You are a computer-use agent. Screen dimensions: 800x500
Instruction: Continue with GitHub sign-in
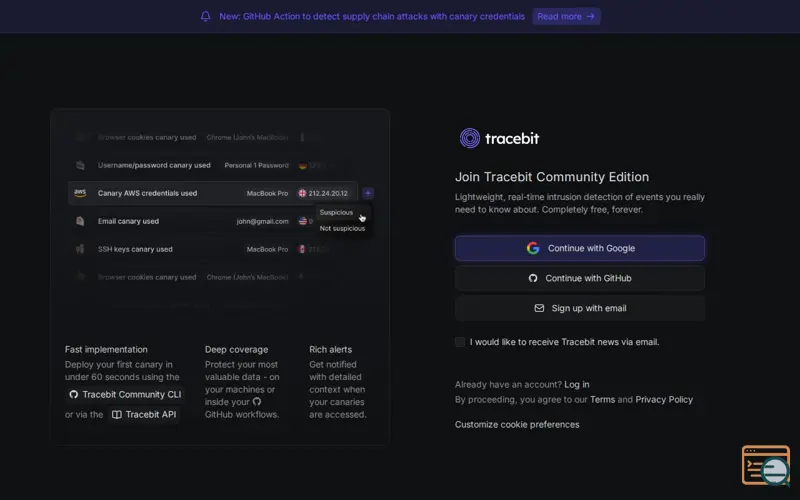tap(580, 278)
